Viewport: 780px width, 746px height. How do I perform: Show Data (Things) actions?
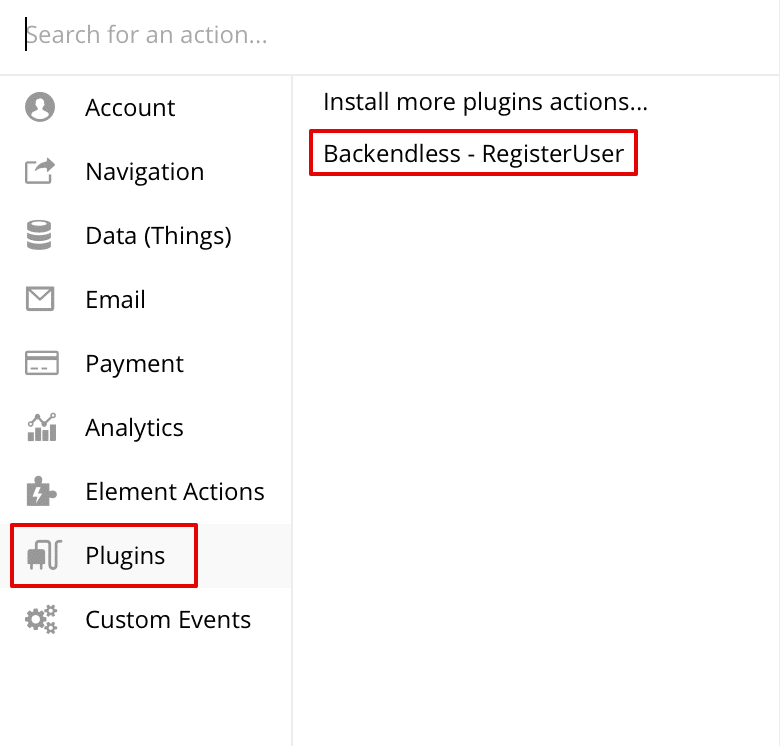click(x=158, y=236)
